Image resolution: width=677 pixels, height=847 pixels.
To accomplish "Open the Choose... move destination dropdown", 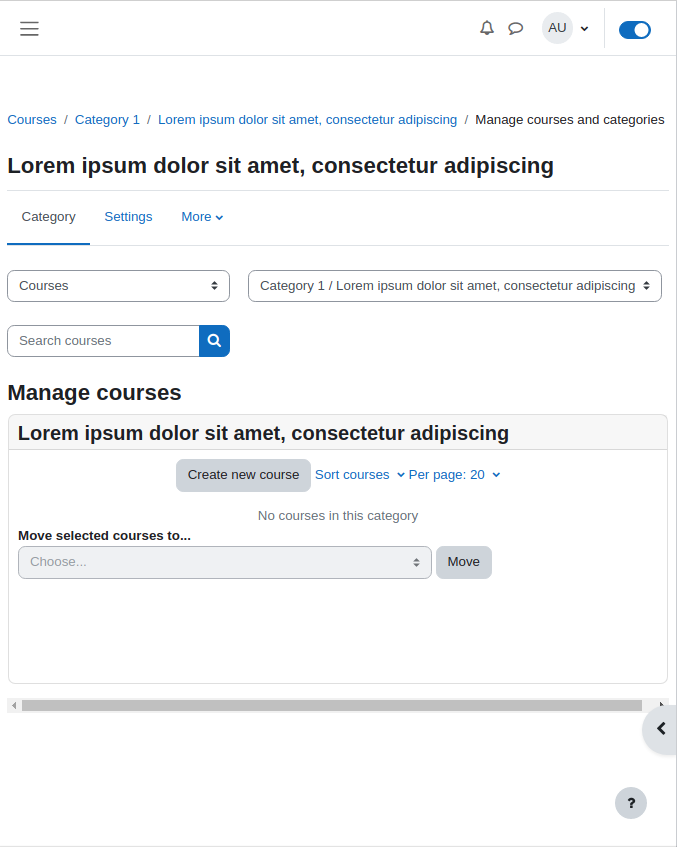I will pyautogui.click(x=225, y=562).
